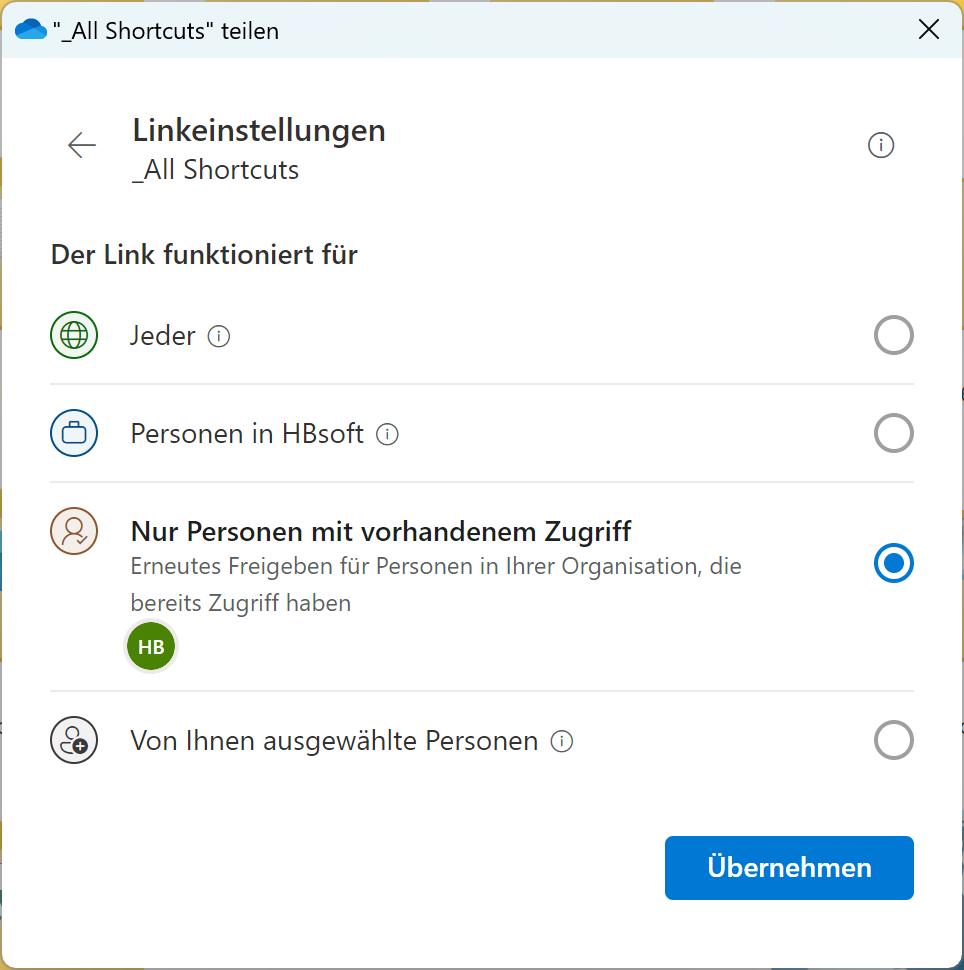The height and width of the screenshot is (970, 964).
Task: Select Nur Personen mit vorhandenem Zugriff radio
Action: (893, 564)
